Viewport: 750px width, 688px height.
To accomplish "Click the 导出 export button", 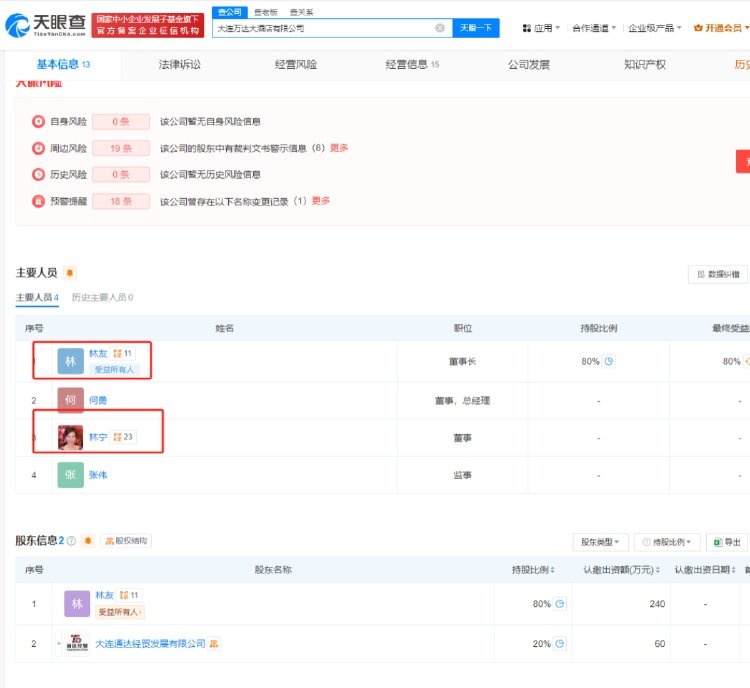I will coord(727,542).
